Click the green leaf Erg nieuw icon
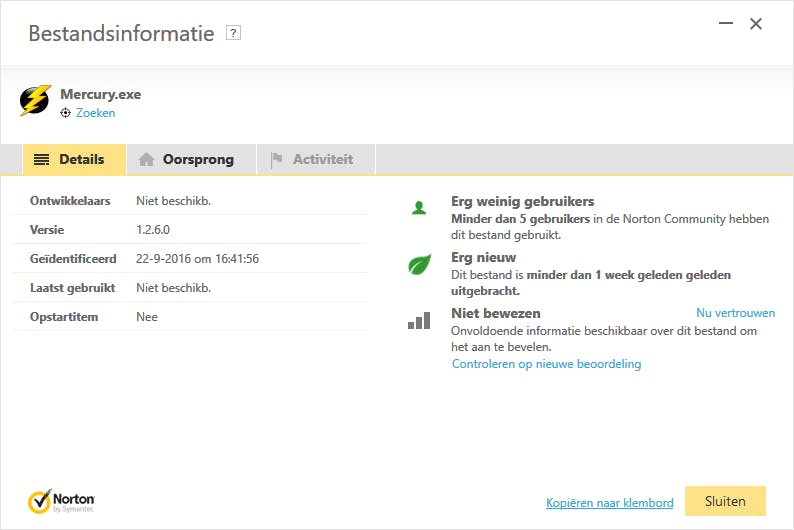 [x=418, y=265]
